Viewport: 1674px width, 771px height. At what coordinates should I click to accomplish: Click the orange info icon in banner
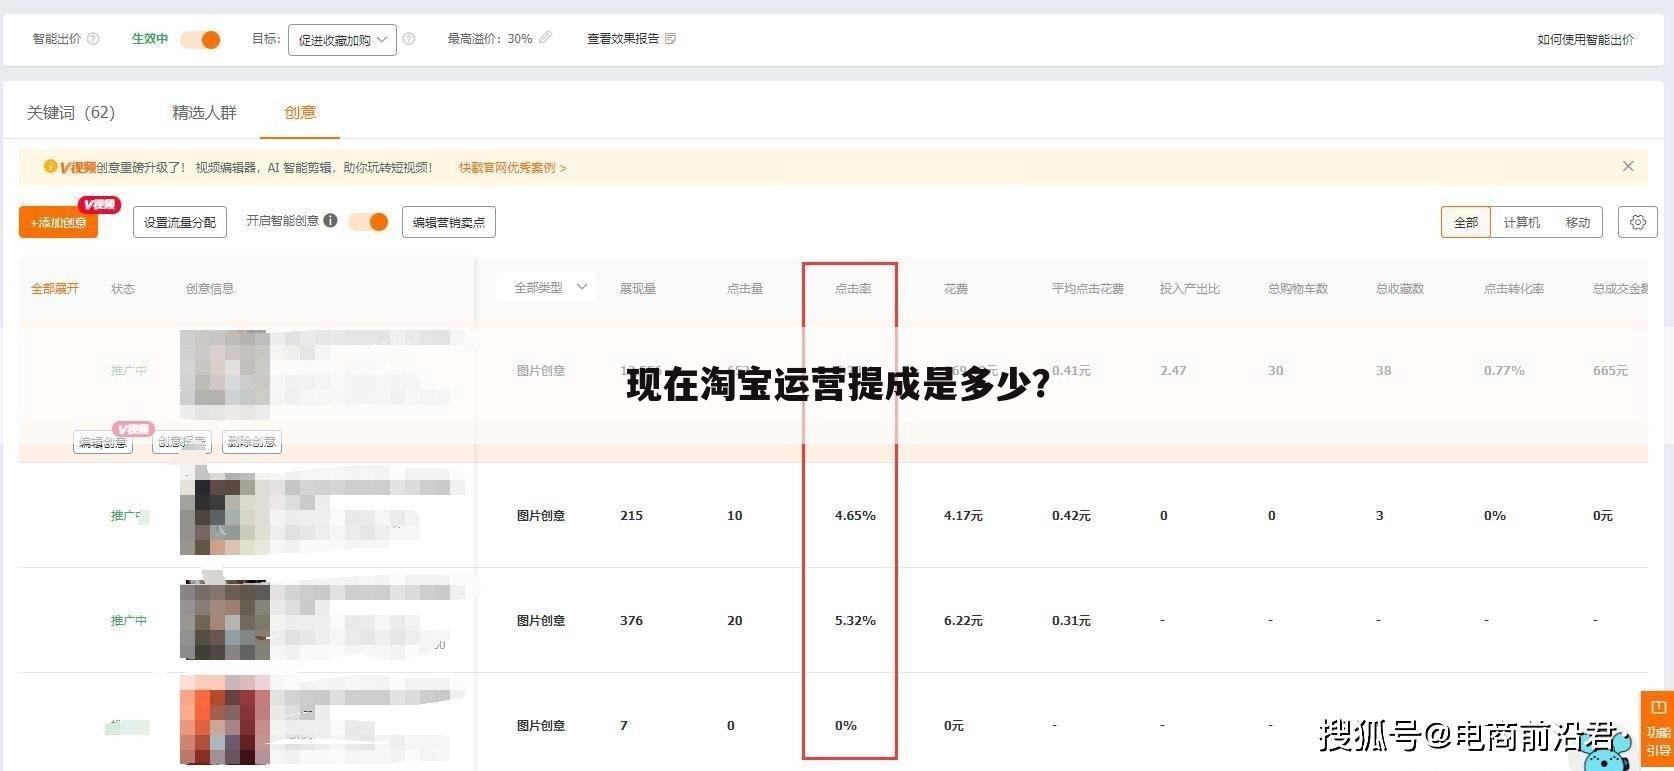[x=50, y=167]
